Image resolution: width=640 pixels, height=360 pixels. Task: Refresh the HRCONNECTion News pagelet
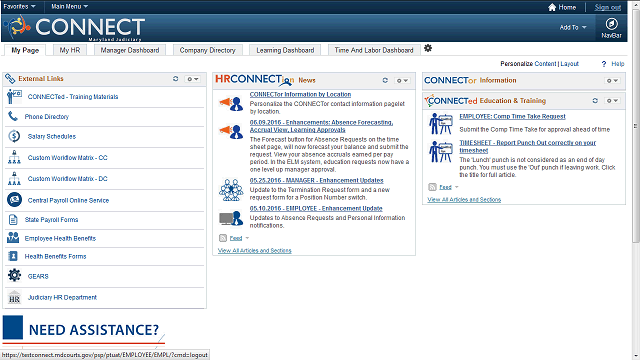385,80
